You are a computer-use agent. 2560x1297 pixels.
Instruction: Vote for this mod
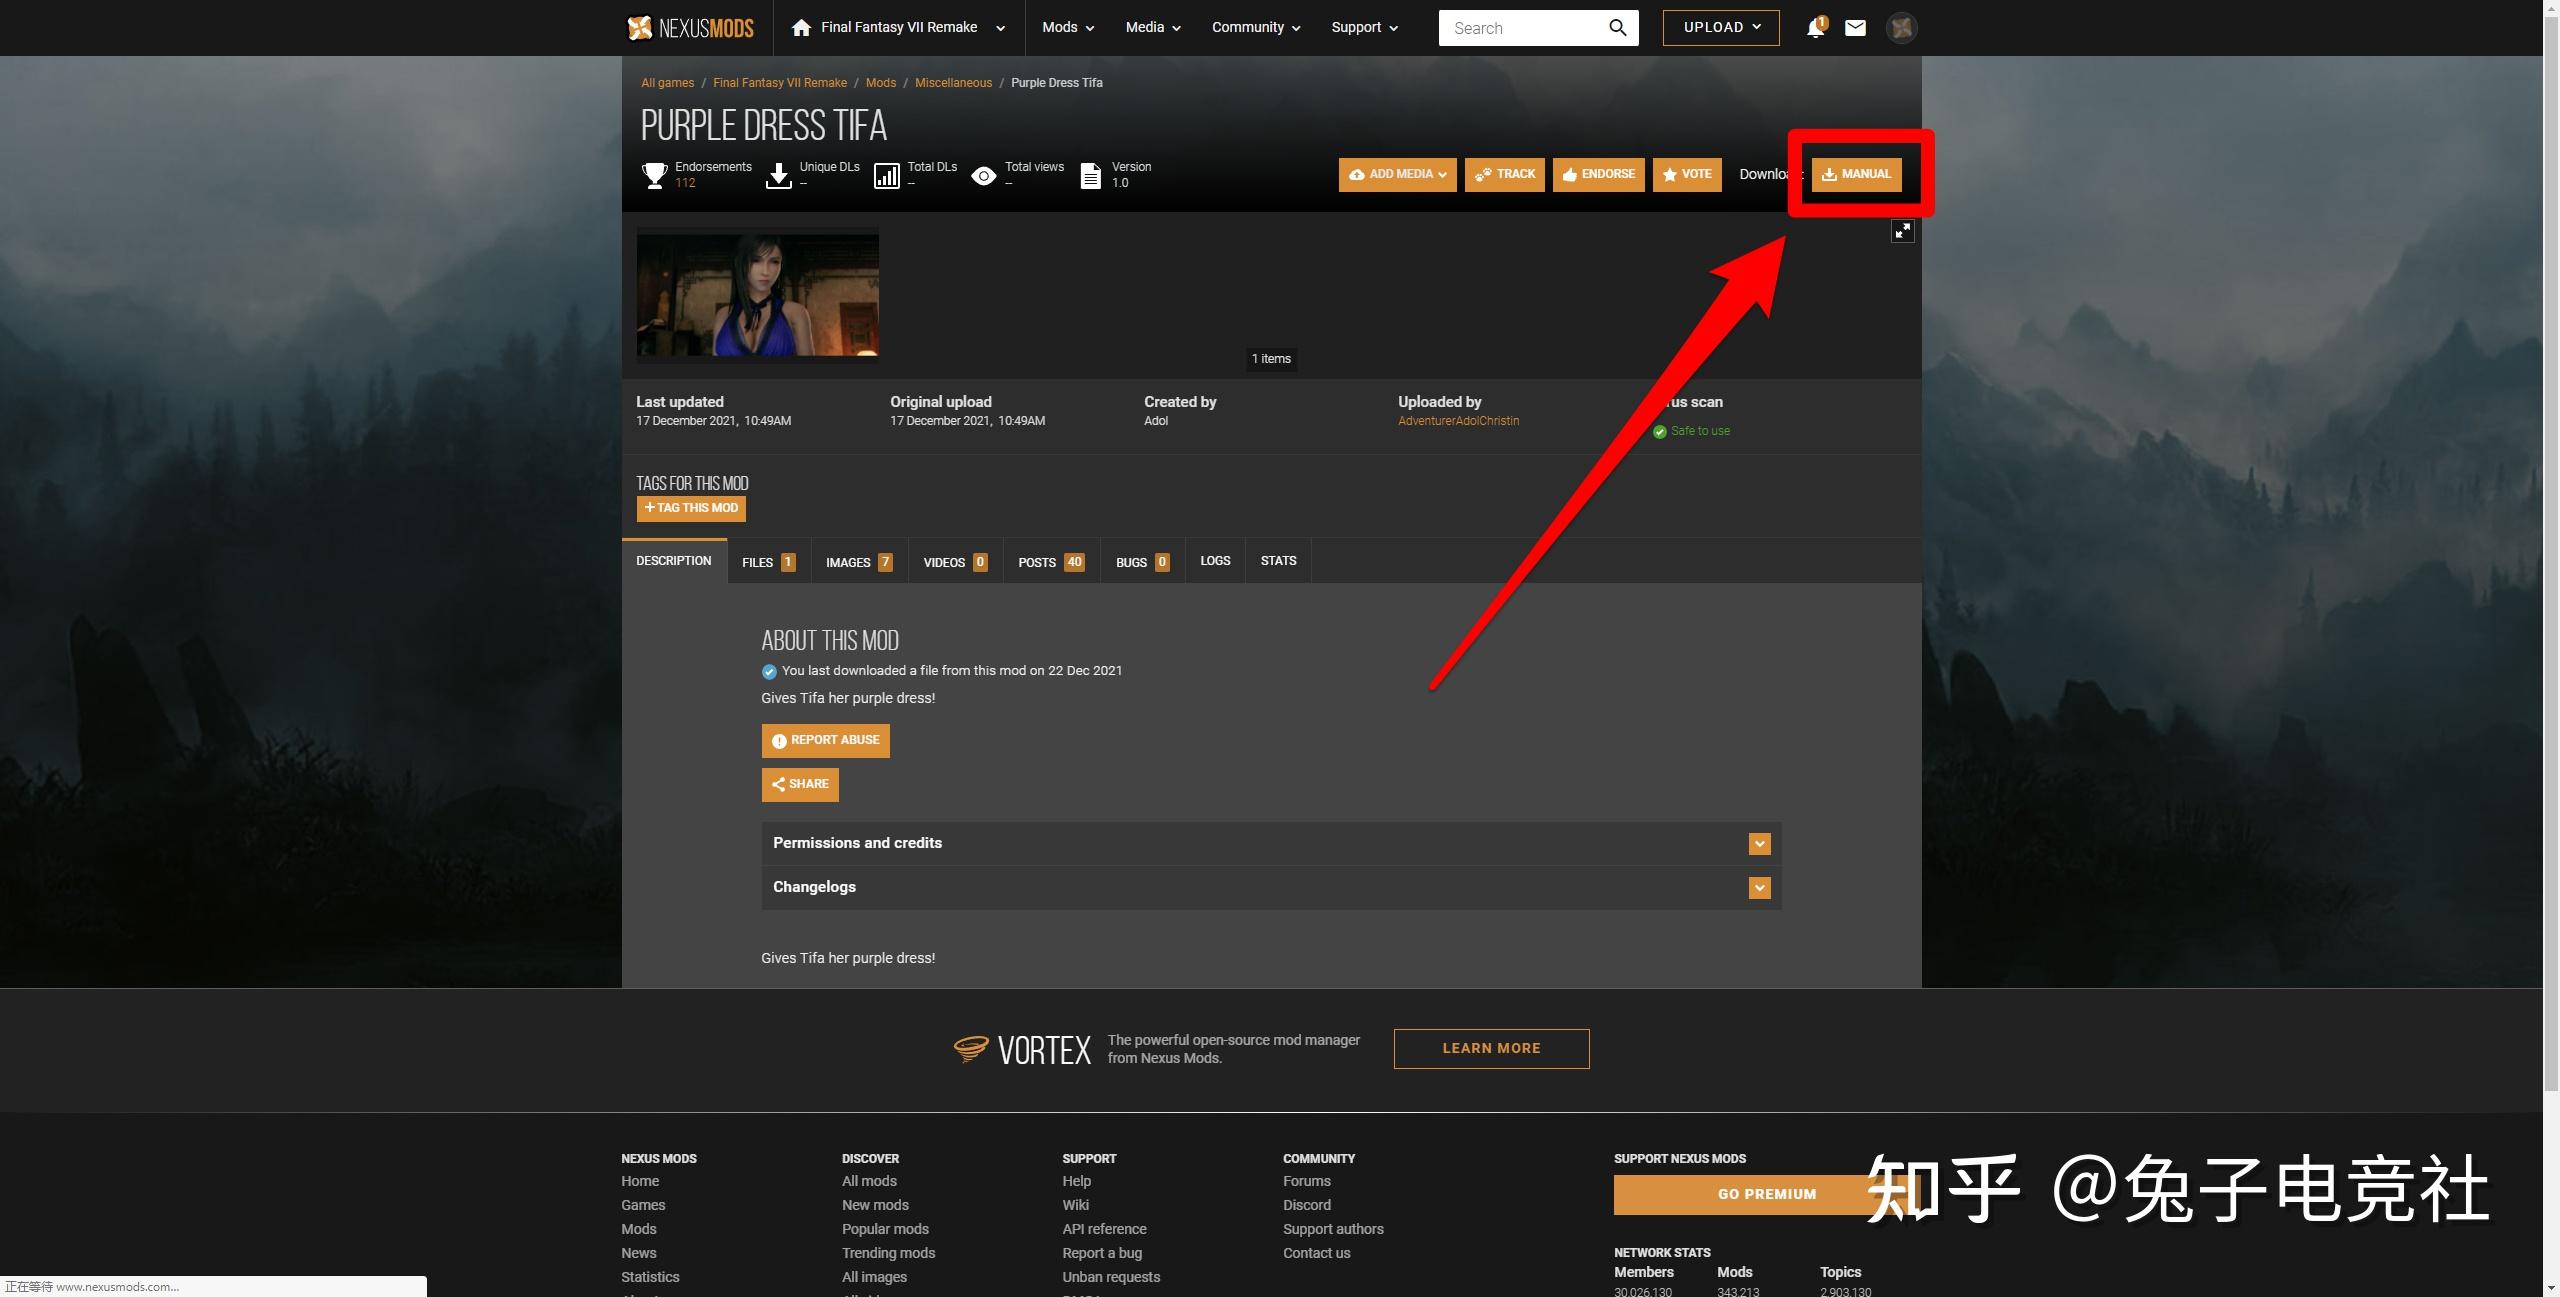1686,174
